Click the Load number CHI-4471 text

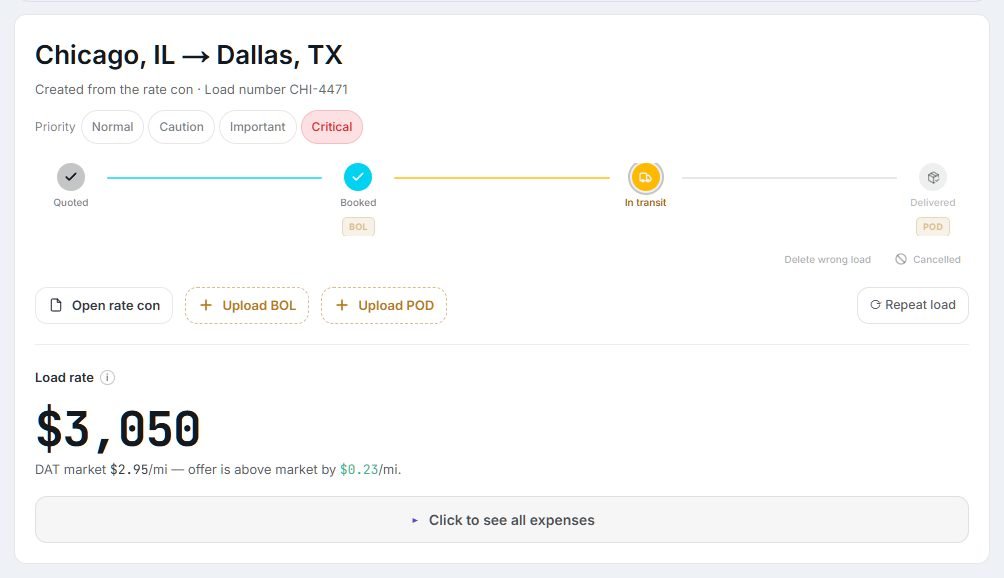point(276,90)
